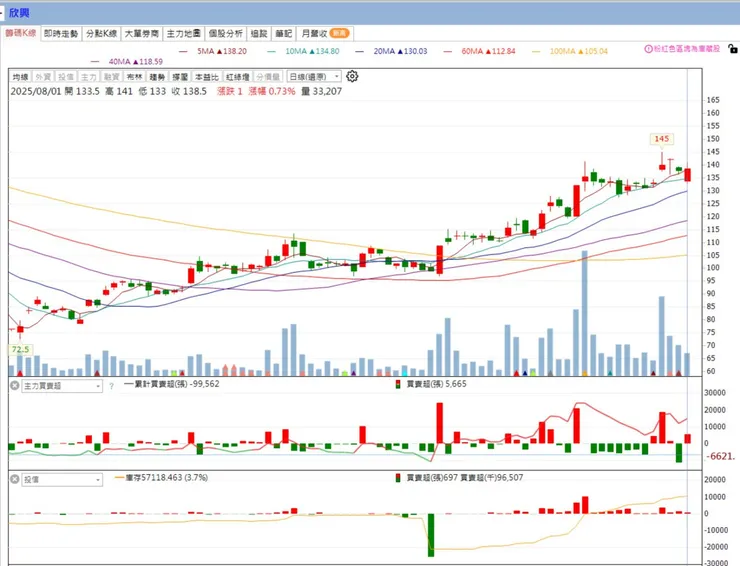Click the 20MA legend line swatch
Screen dimensions: 740x566
click(360, 51)
